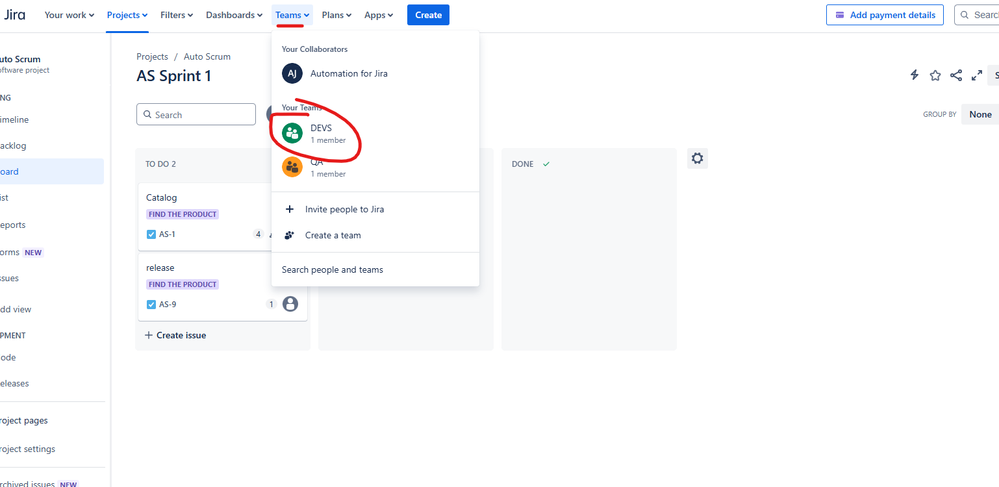Open the Projects dropdown menu
This screenshot has width=999, height=487.
coord(127,15)
